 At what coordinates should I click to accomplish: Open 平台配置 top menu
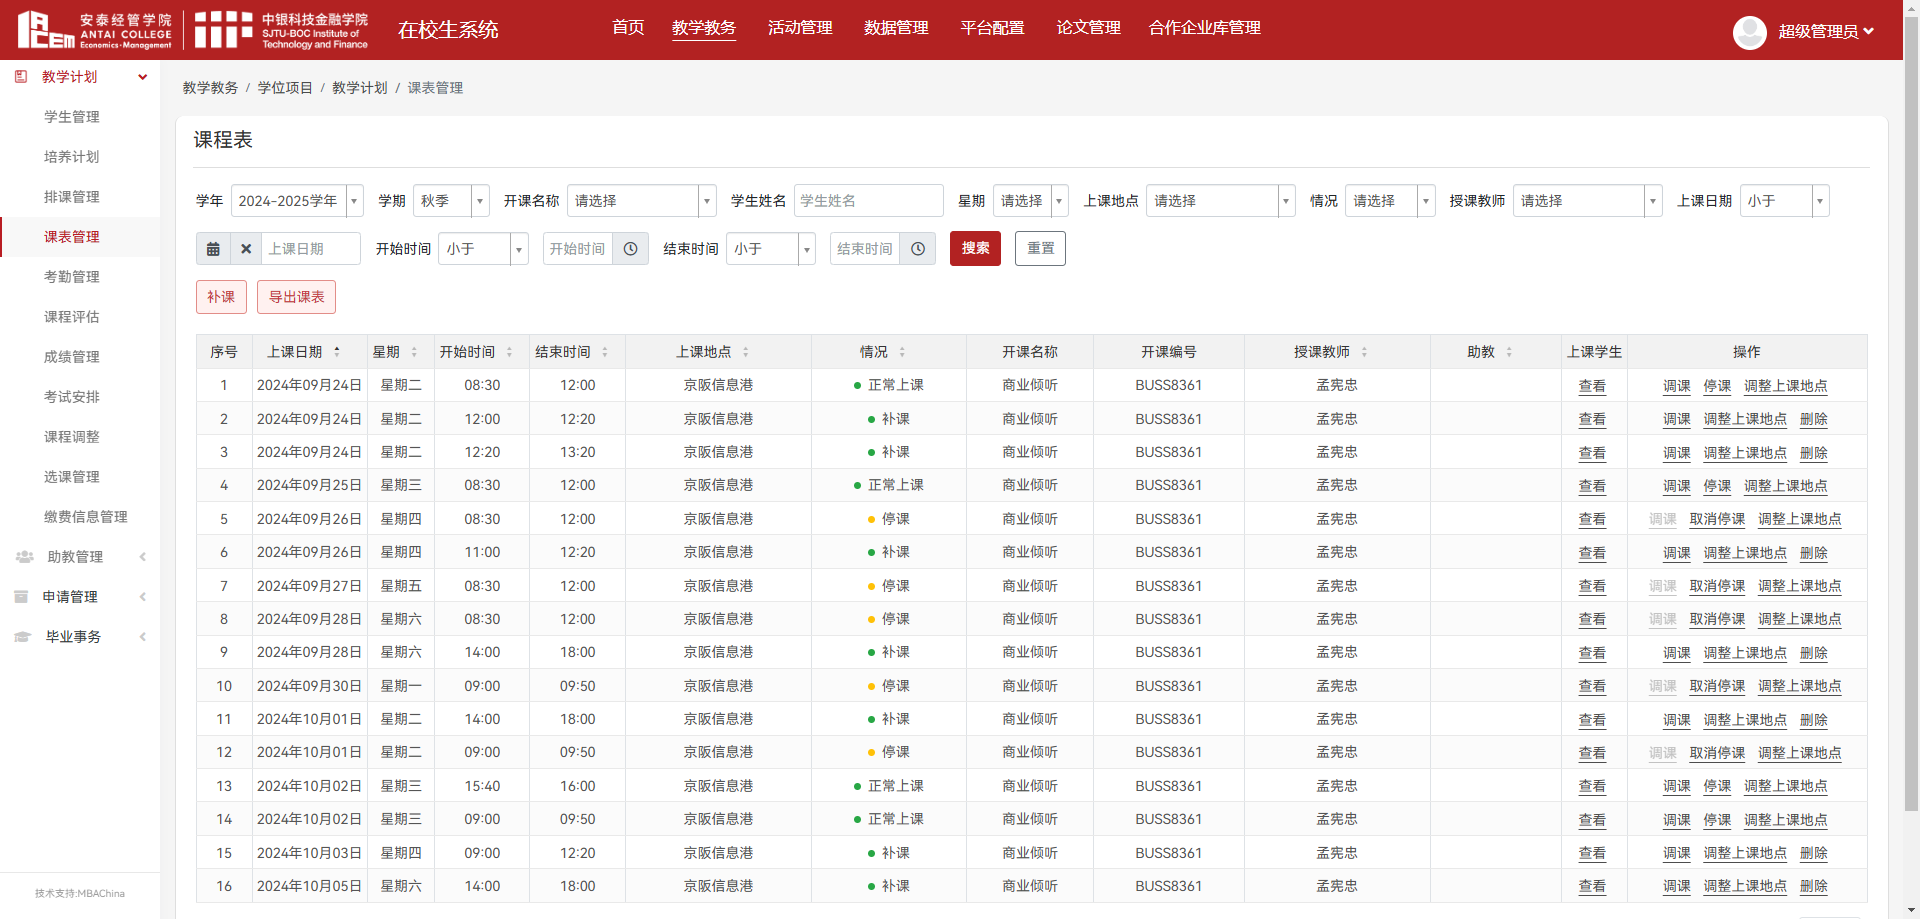coord(992,28)
